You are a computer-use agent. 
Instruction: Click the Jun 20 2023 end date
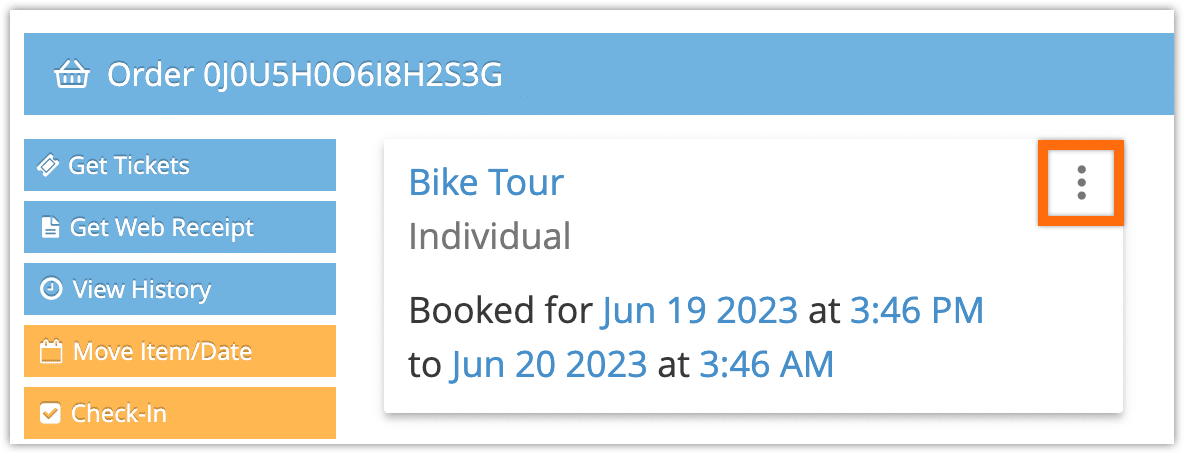[549, 365]
